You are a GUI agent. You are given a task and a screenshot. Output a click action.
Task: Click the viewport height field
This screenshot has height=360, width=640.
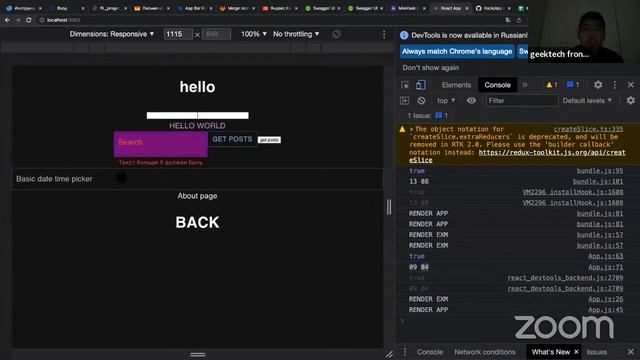pyautogui.click(x=216, y=34)
